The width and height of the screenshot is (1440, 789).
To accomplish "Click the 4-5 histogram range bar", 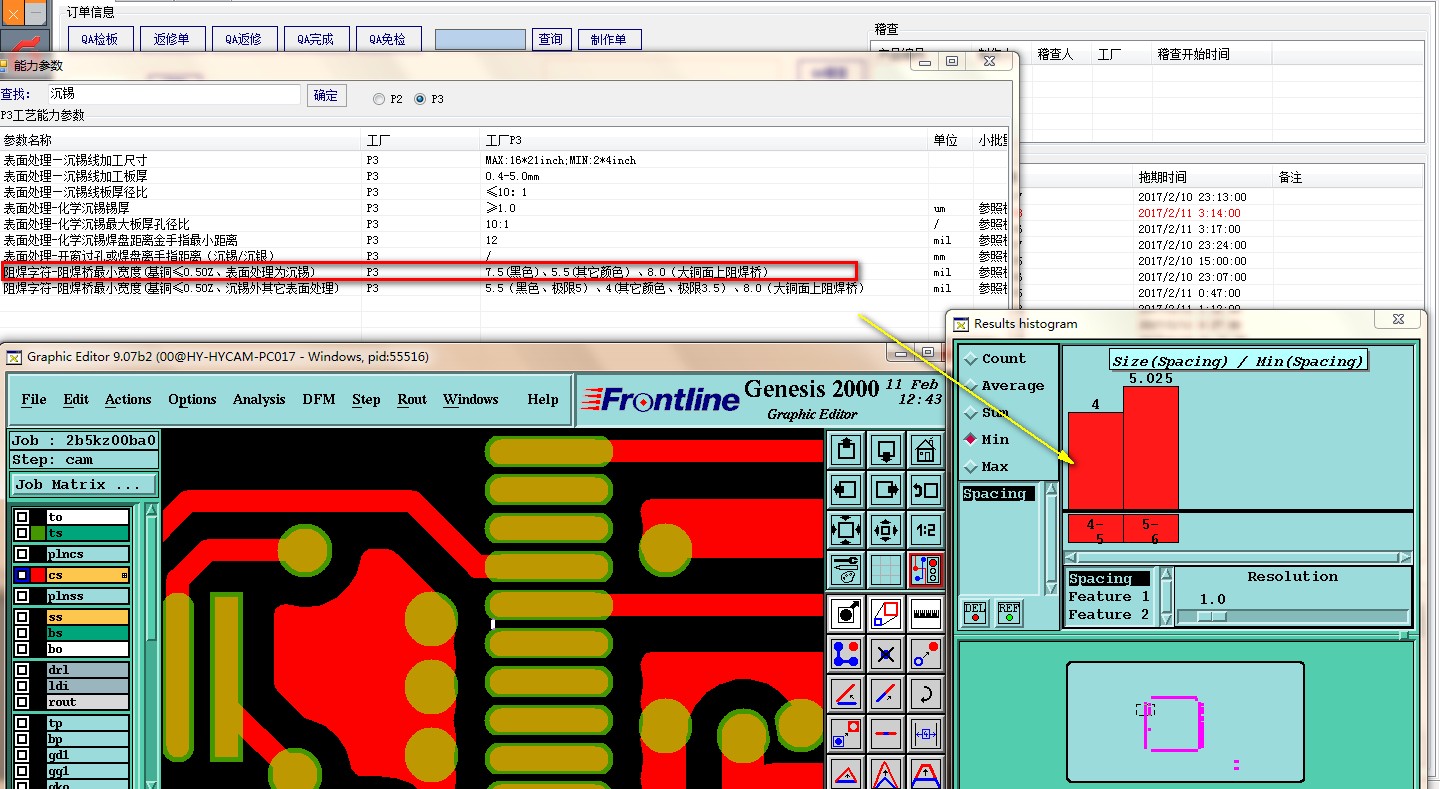I will click(1095, 529).
